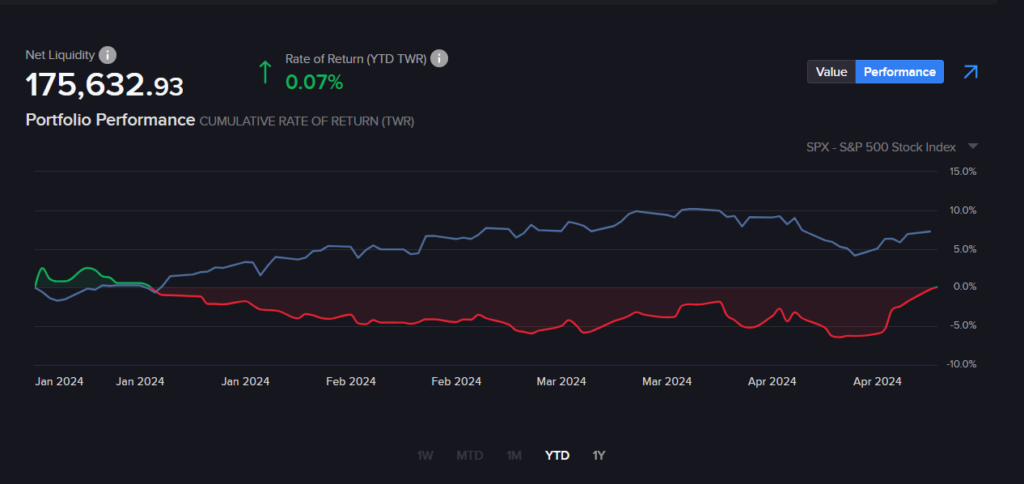Click the red shaded negative return area
Viewport: 1024px width, 484px height.
(x=500, y=305)
